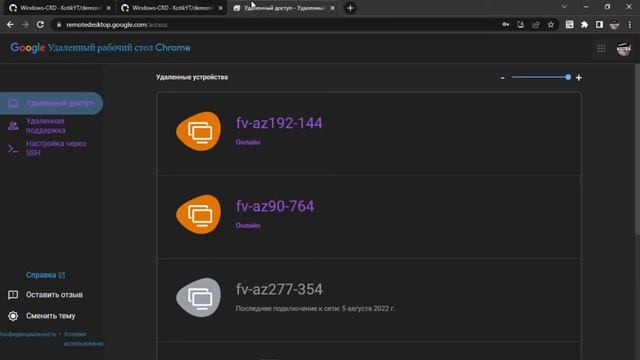The image size is (640, 360).
Task: Close the second Windows-CRD tab
Action: coord(221,8)
